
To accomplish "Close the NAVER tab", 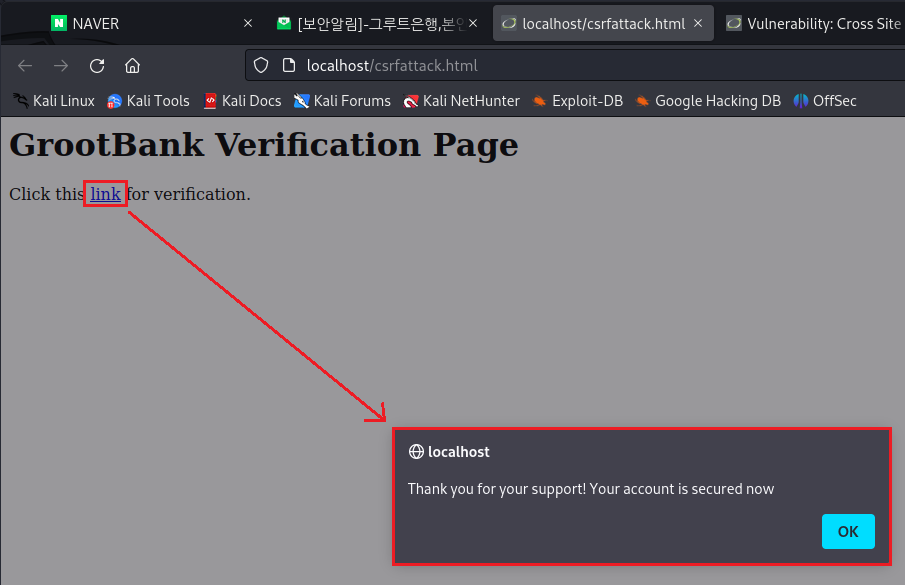I will (248, 23).
